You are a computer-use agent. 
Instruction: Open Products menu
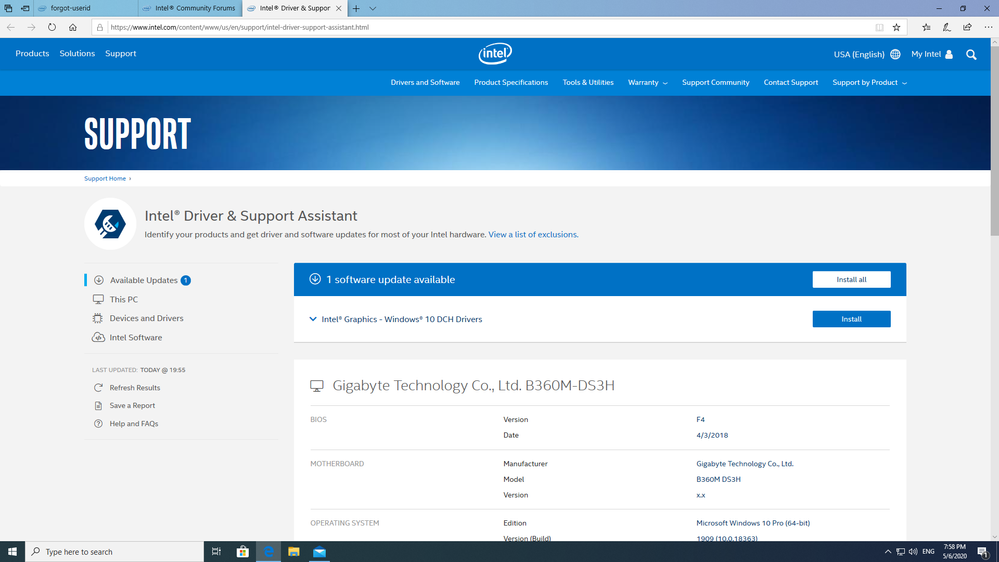pyautogui.click(x=32, y=54)
